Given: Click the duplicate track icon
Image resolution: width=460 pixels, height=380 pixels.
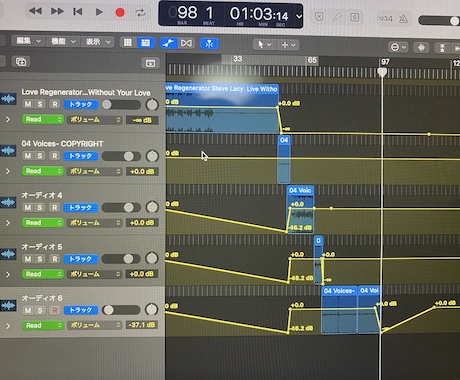Looking at the screenshot, I should 21,62.
